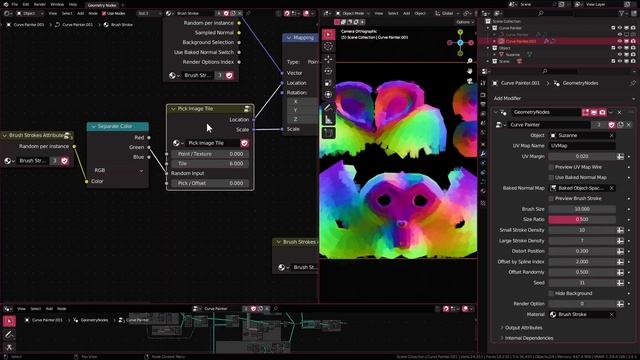Toggle visibility eye of Suzanne in outliner
Screen dimensions: 640x360
point(620,54)
